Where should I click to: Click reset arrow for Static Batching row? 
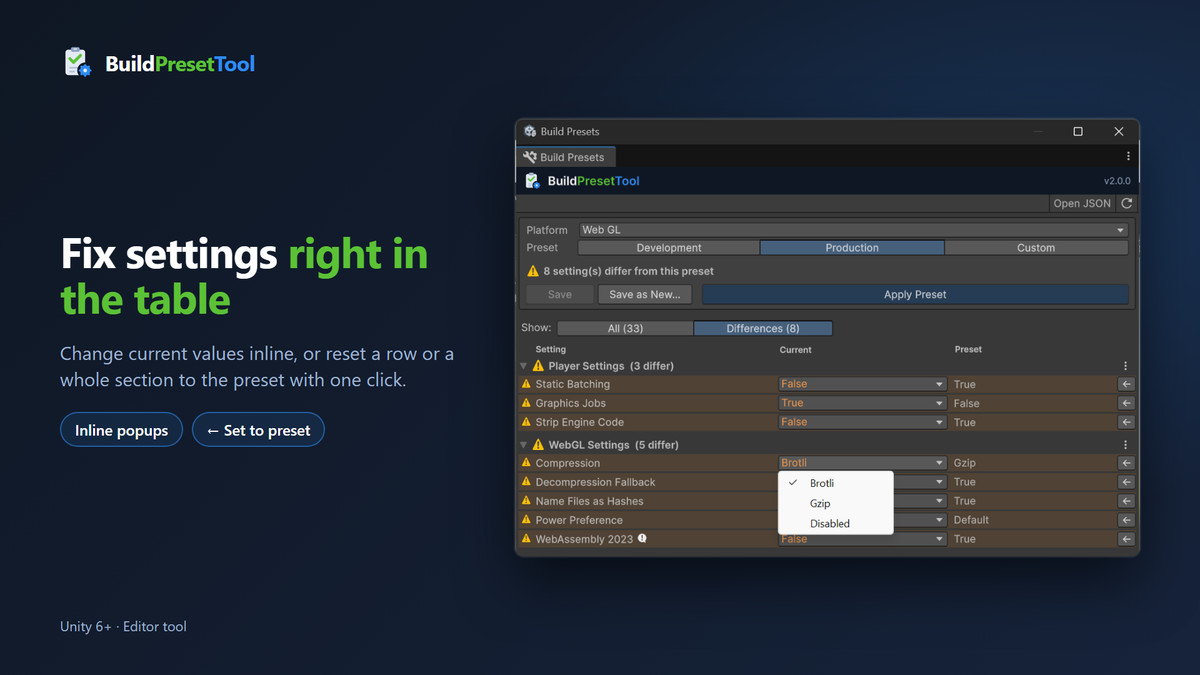[1126, 384]
